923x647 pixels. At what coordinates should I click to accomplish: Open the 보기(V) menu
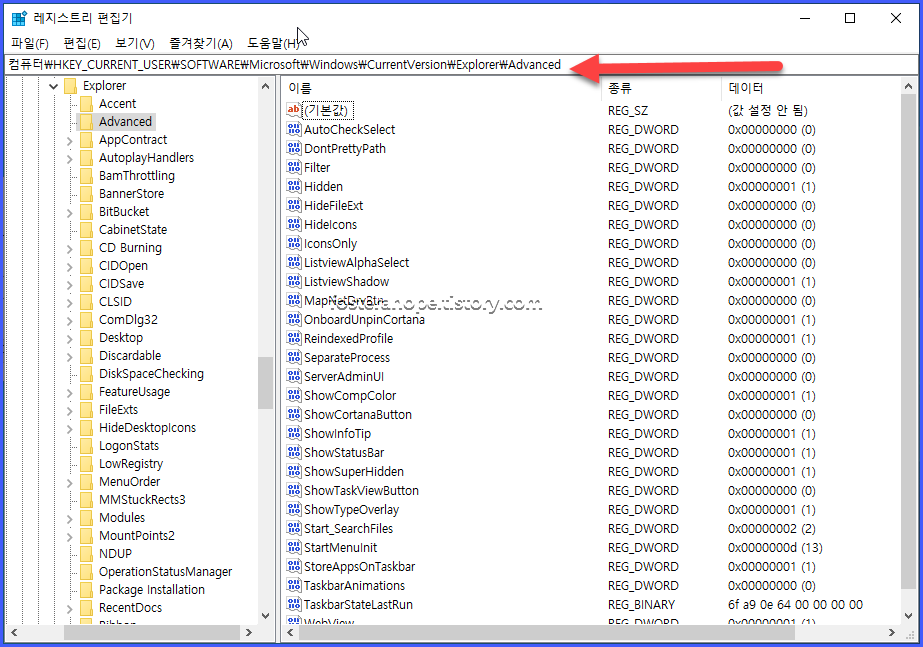[135, 43]
